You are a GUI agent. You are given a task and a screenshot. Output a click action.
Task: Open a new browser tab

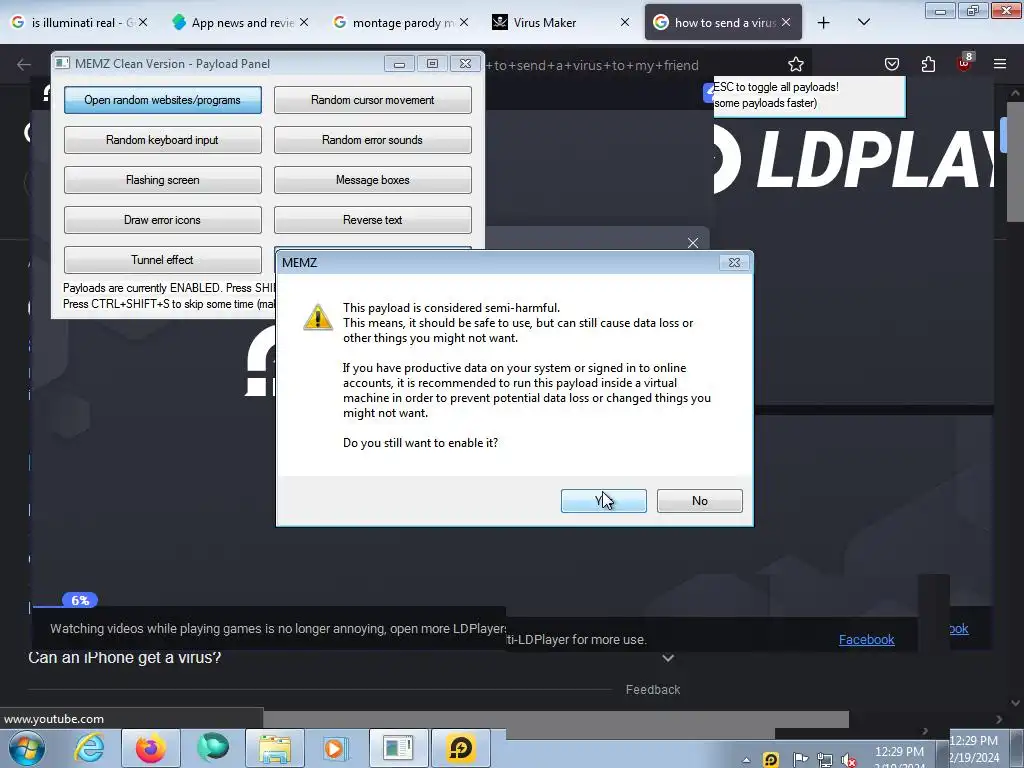tap(824, 23)
